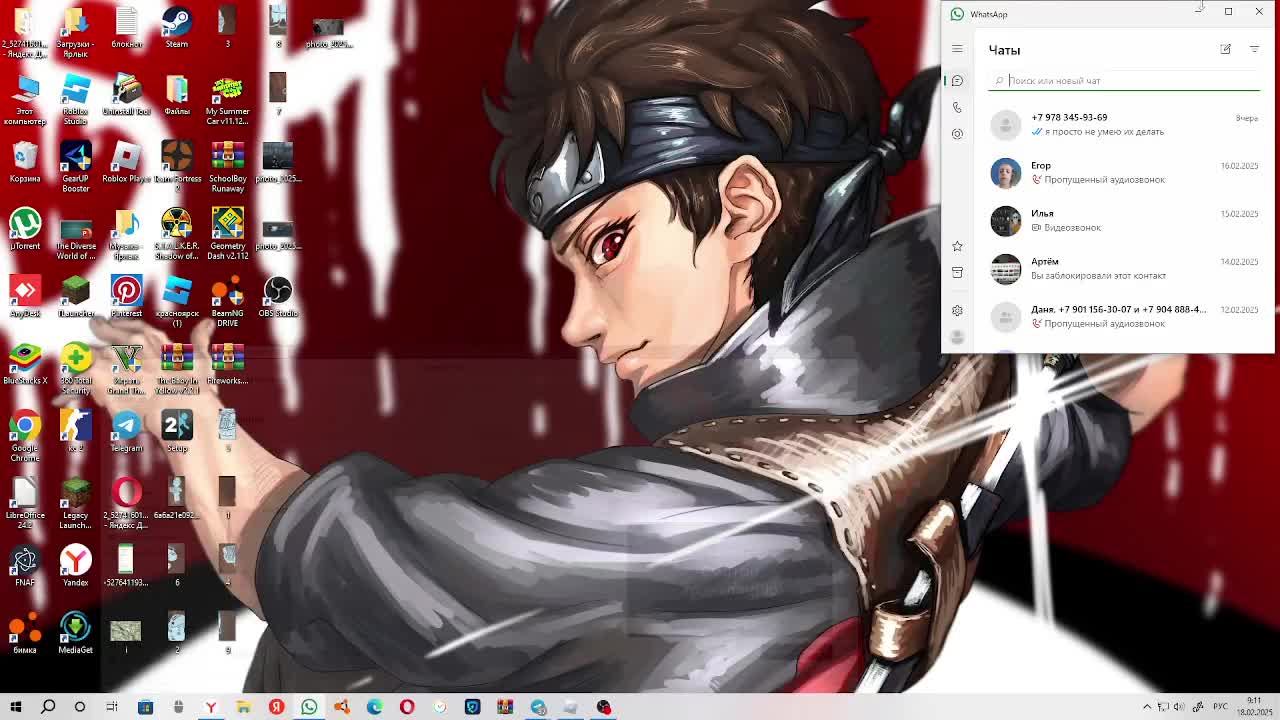
Task: Select the µTorrent desktop shortcut
Action: pos(25,229)
